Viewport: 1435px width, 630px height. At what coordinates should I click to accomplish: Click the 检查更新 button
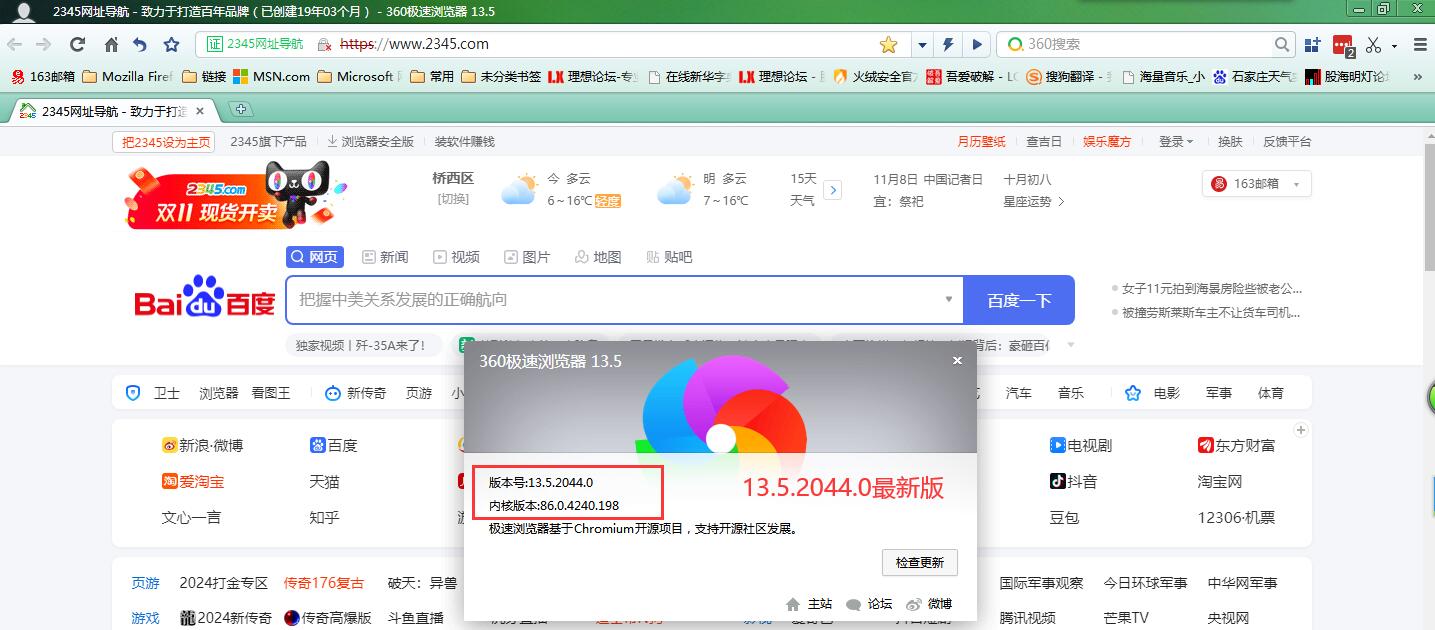click(x=919, y=562)
